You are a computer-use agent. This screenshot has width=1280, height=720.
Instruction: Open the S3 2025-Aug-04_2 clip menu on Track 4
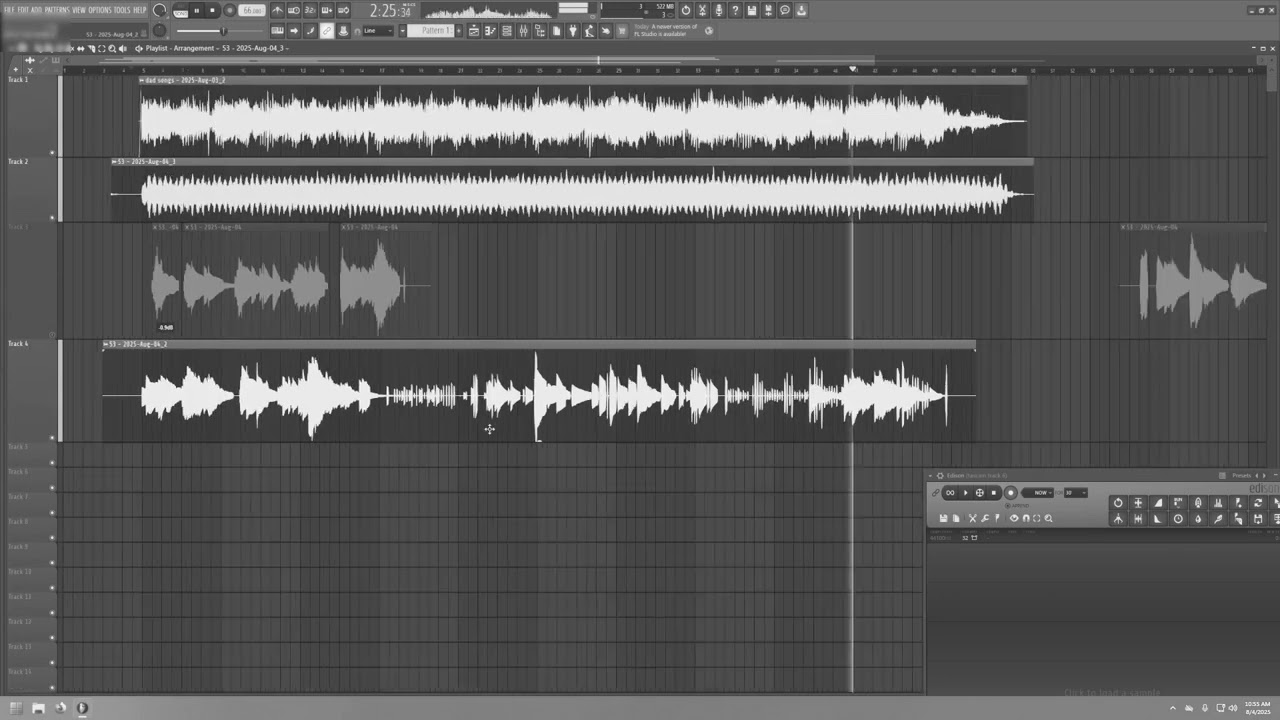click(x=106, y=344)
